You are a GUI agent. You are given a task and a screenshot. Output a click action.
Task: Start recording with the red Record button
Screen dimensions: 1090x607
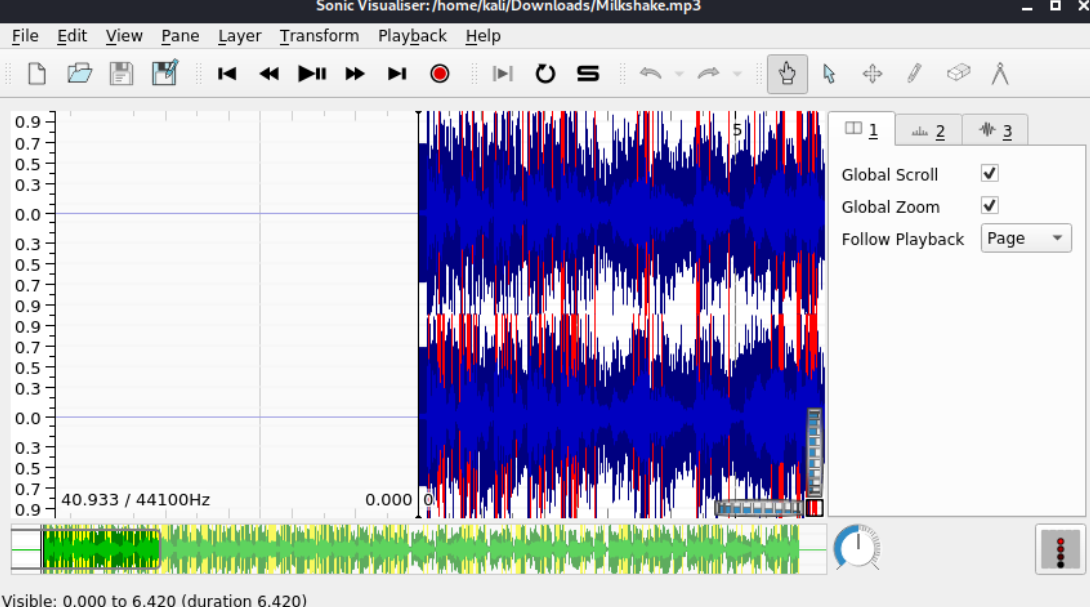click(x=439, y=74)
